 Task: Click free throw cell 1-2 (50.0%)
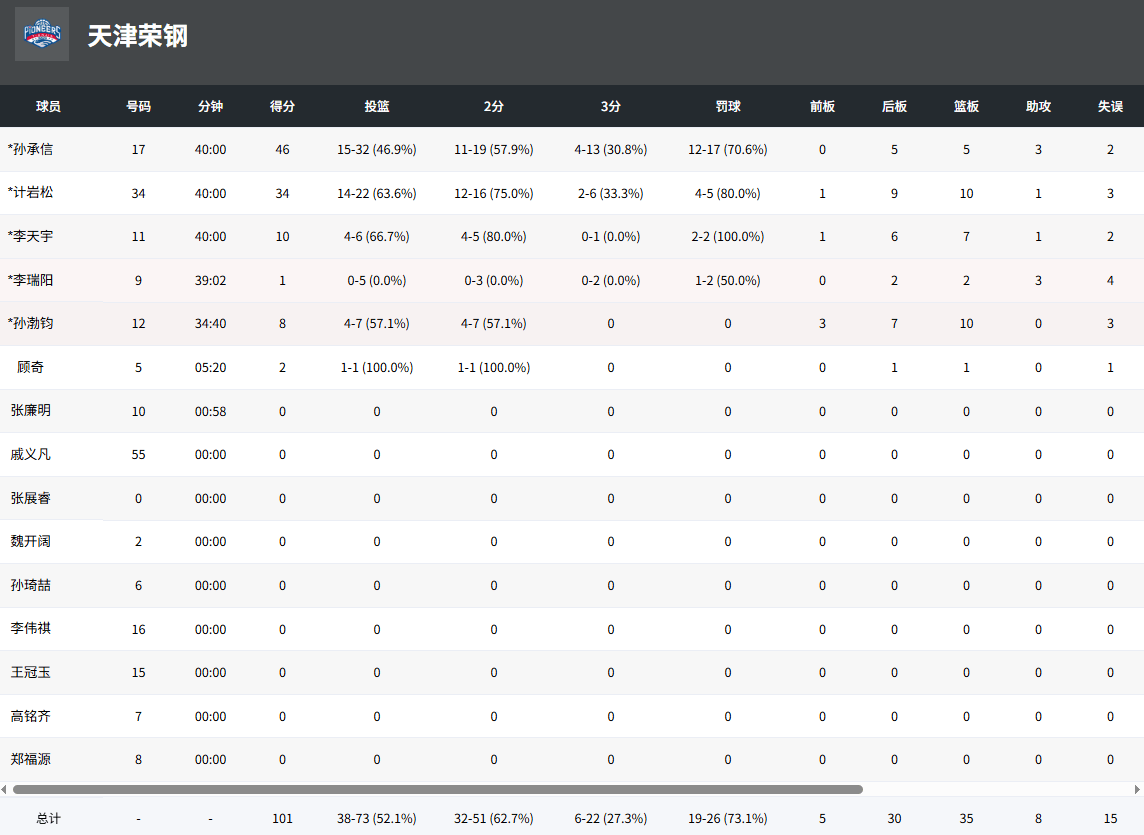click(x=727, y=280)
